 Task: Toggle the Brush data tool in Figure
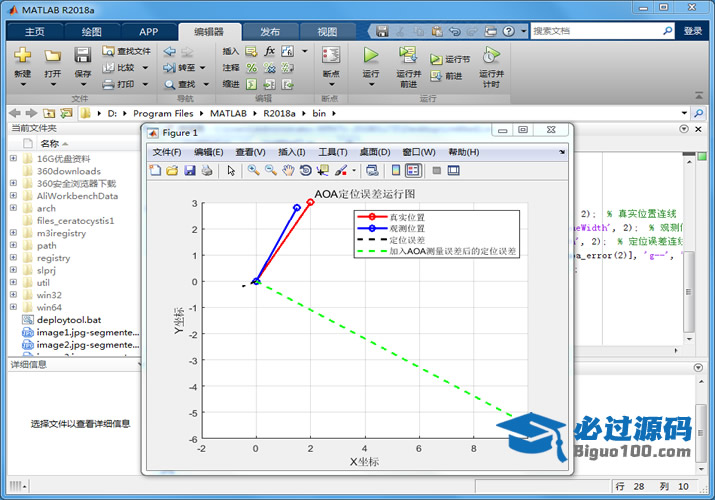pyautogui.click(x=341, y=170)
